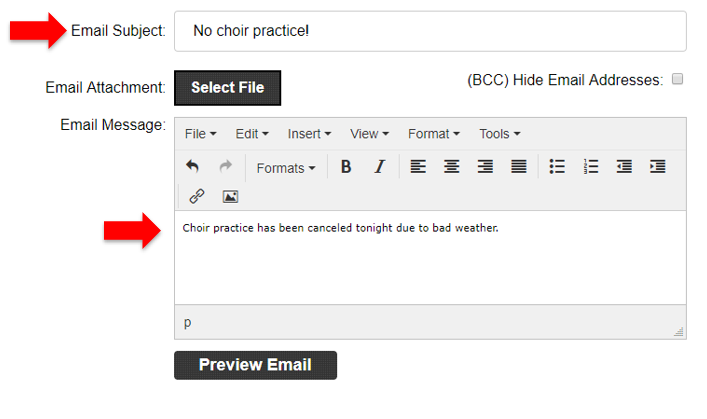Screen dimensions: 707x419
Task: Enable BCC Hide Email Addresses checkbox
Action: click(x=677, y=79)
